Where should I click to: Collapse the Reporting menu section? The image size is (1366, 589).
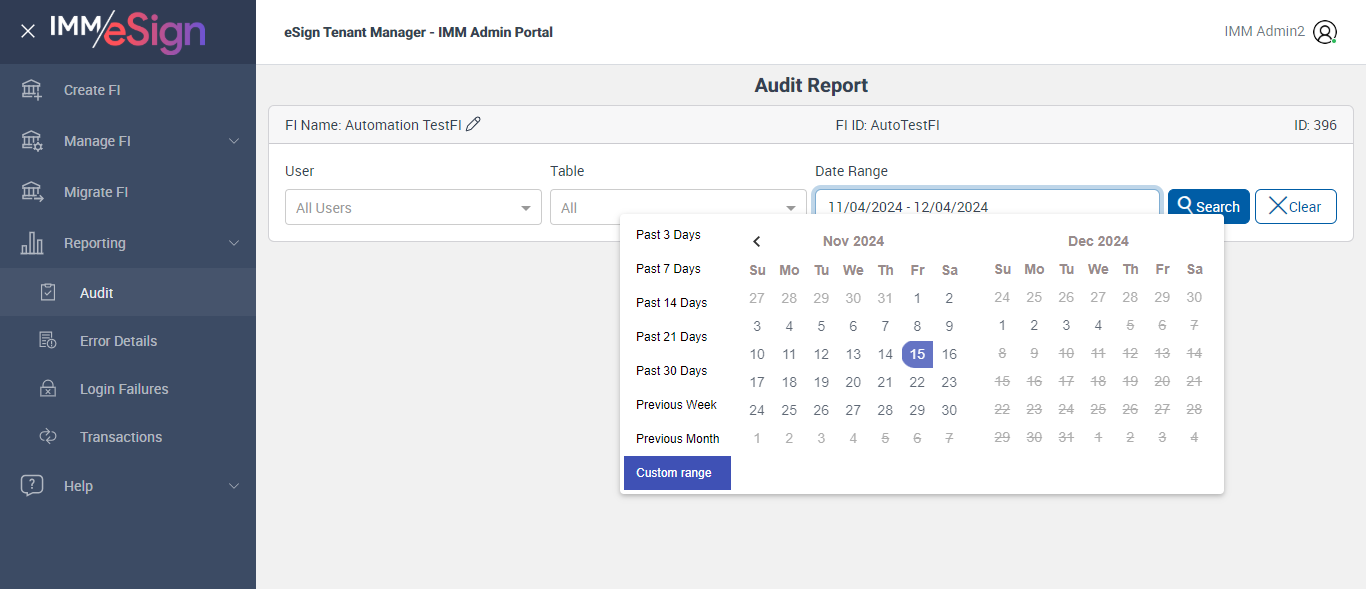234,243
